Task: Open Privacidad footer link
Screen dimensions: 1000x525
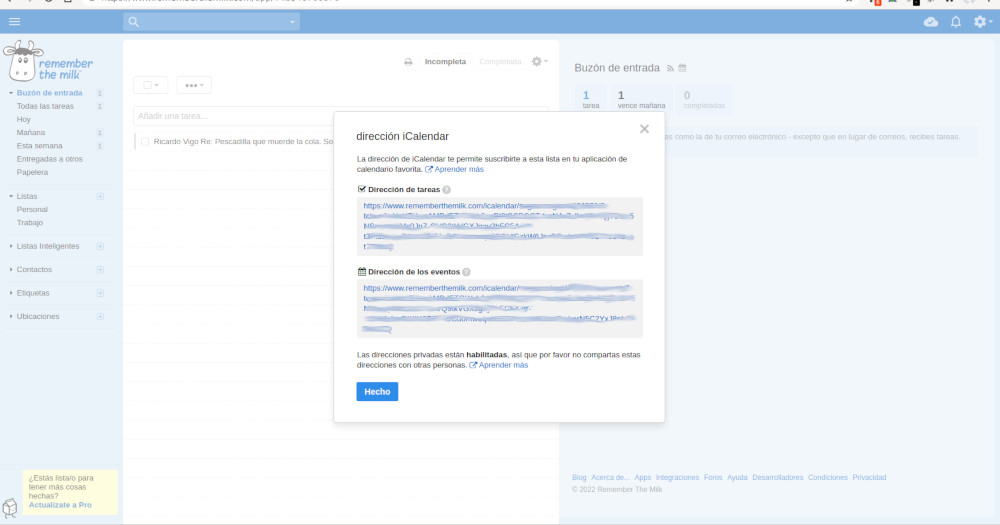Action: (x=869, y=478)
